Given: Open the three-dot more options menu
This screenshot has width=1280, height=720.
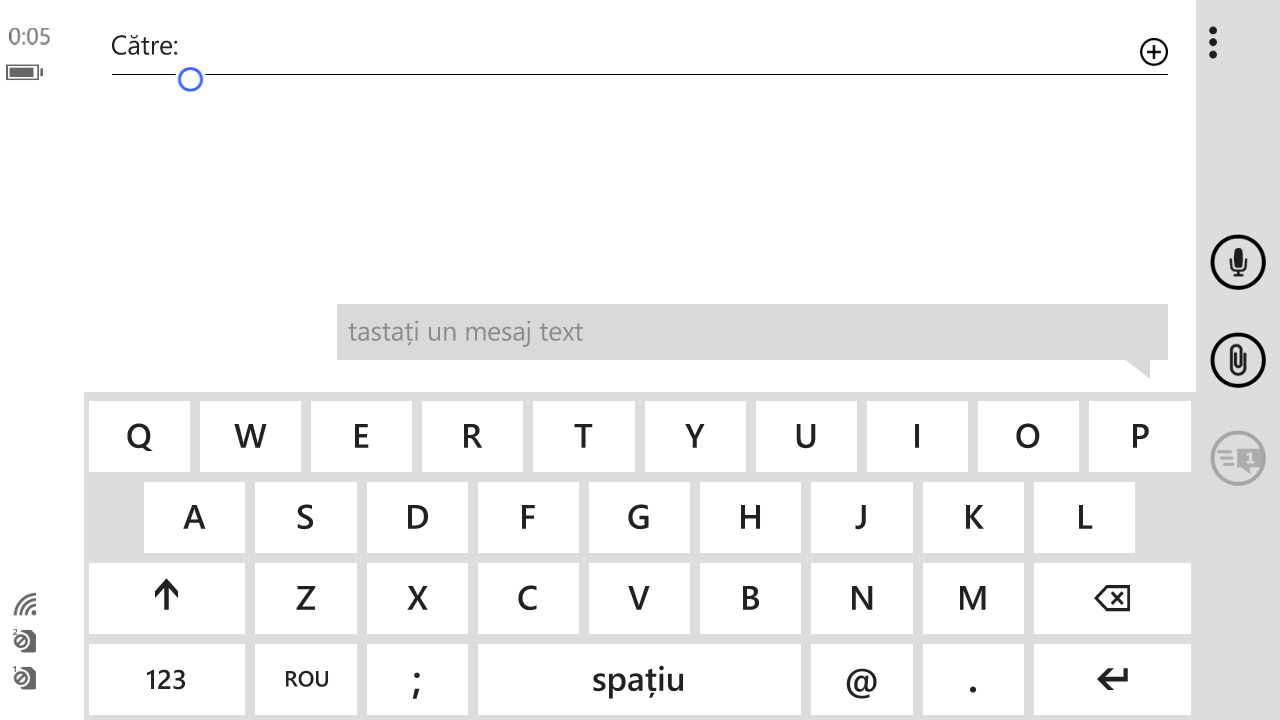Looking at the screenshot, I should (1213, 43).
